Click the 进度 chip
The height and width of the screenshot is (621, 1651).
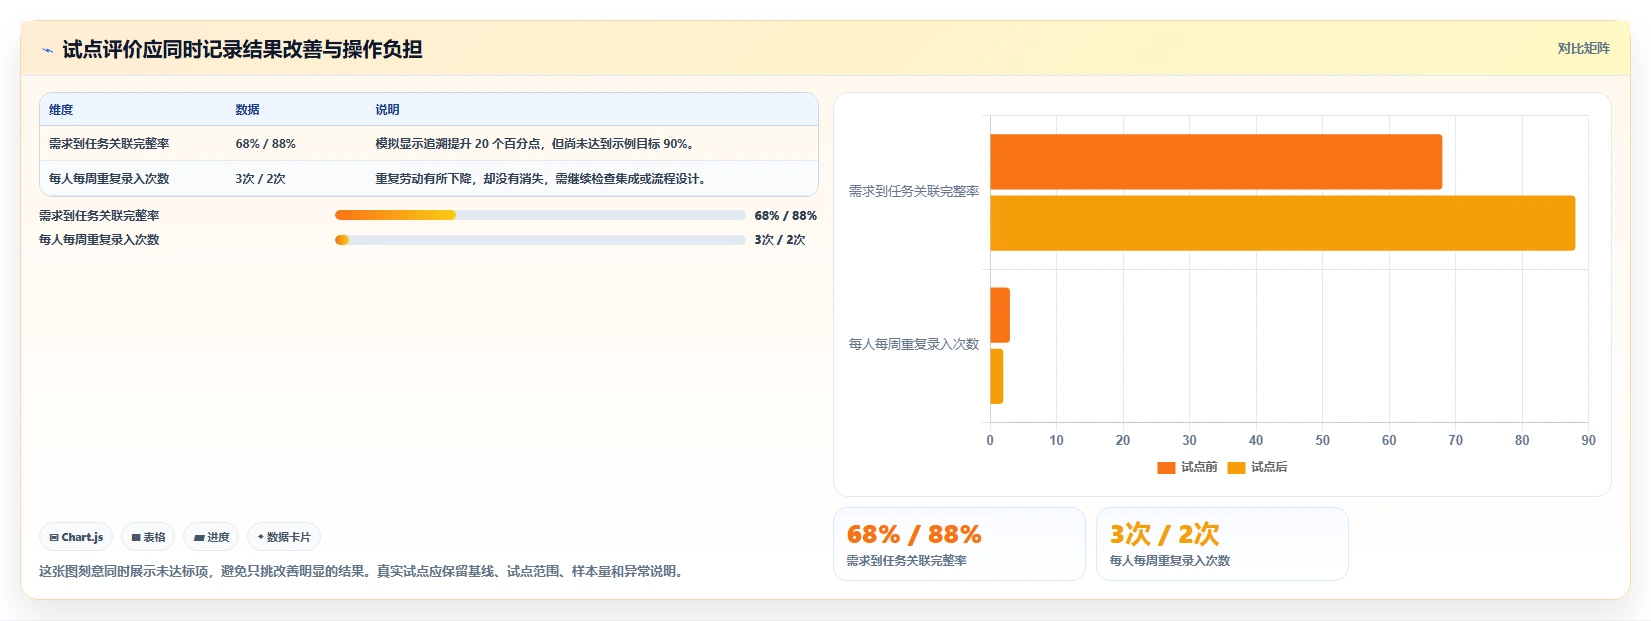click(x=211, y=537)
